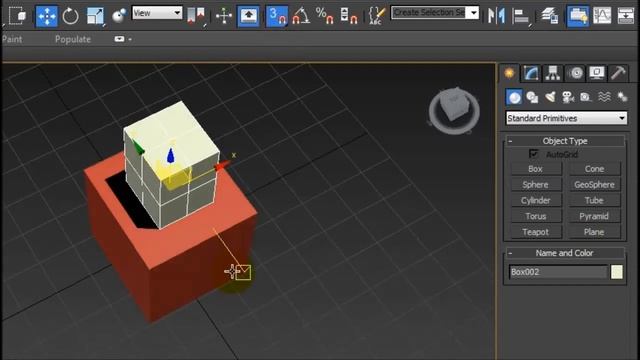640x360 pixels.
Task: Switch to the Motion command panel tab
Action: [576, 73]
